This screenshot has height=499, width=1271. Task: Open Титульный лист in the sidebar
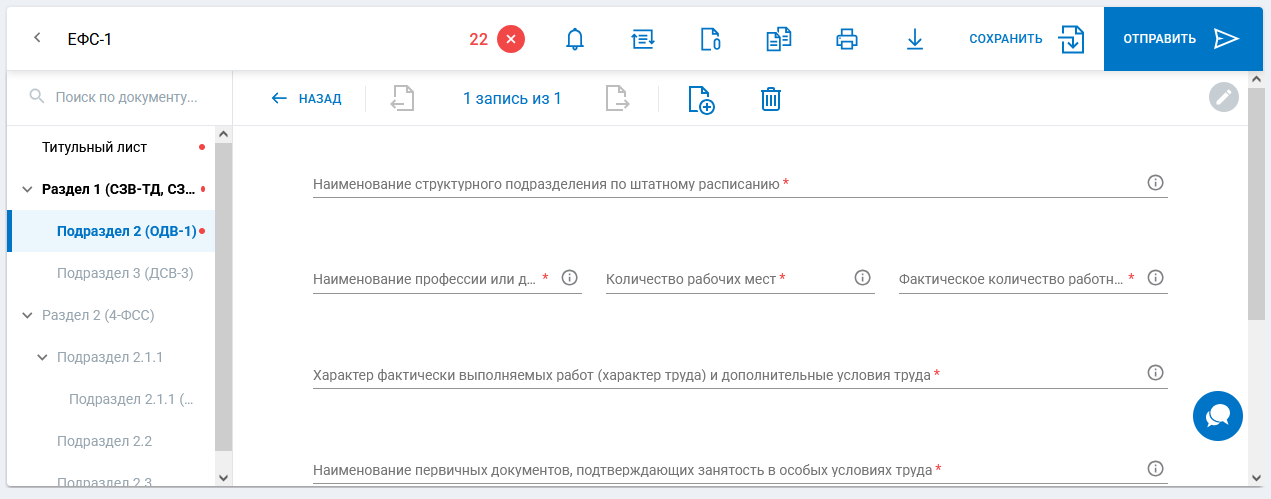tap(94, 147)
